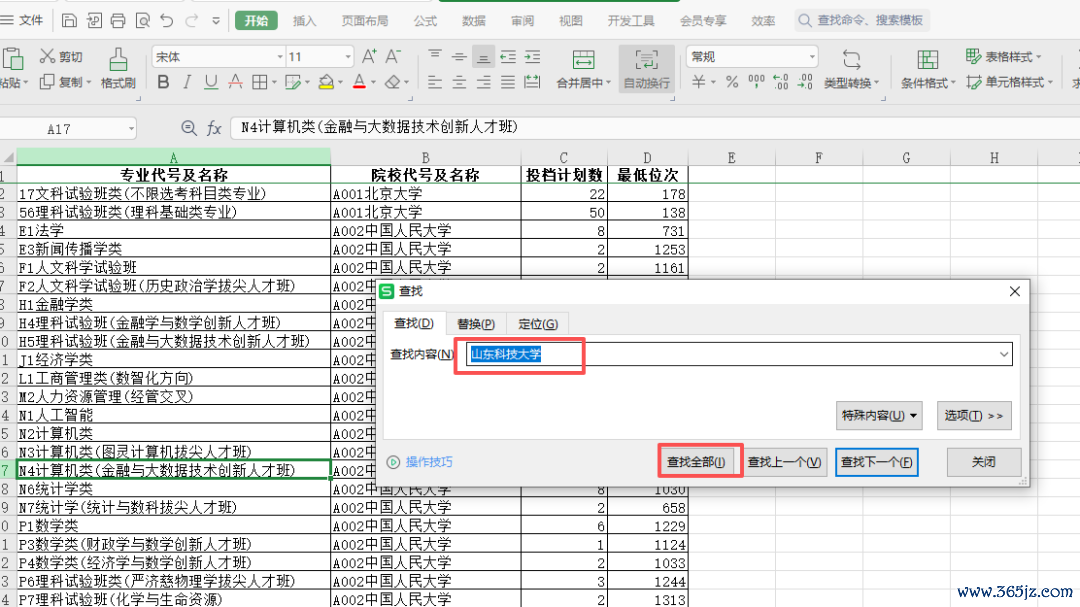Screen dimensions: 1080x607
Task: Open font size dropdown showing 11
Action: click(x=347, y=56)
